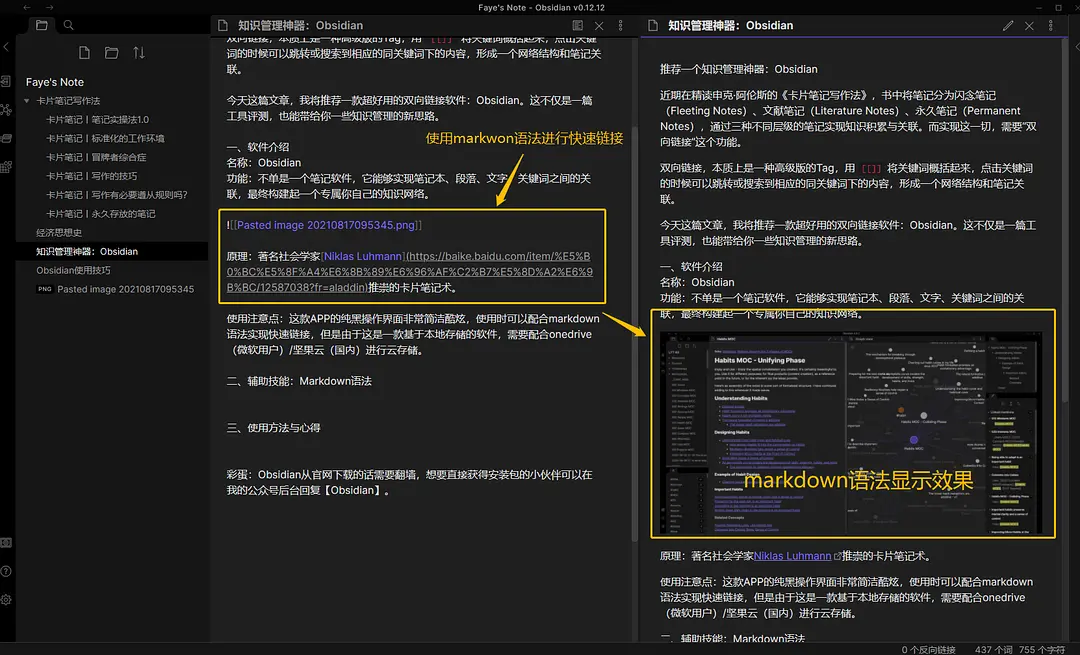1080x655 pixels.
Task: Click the Niklas Luhmann text in the editor
Action: point(363,256)
